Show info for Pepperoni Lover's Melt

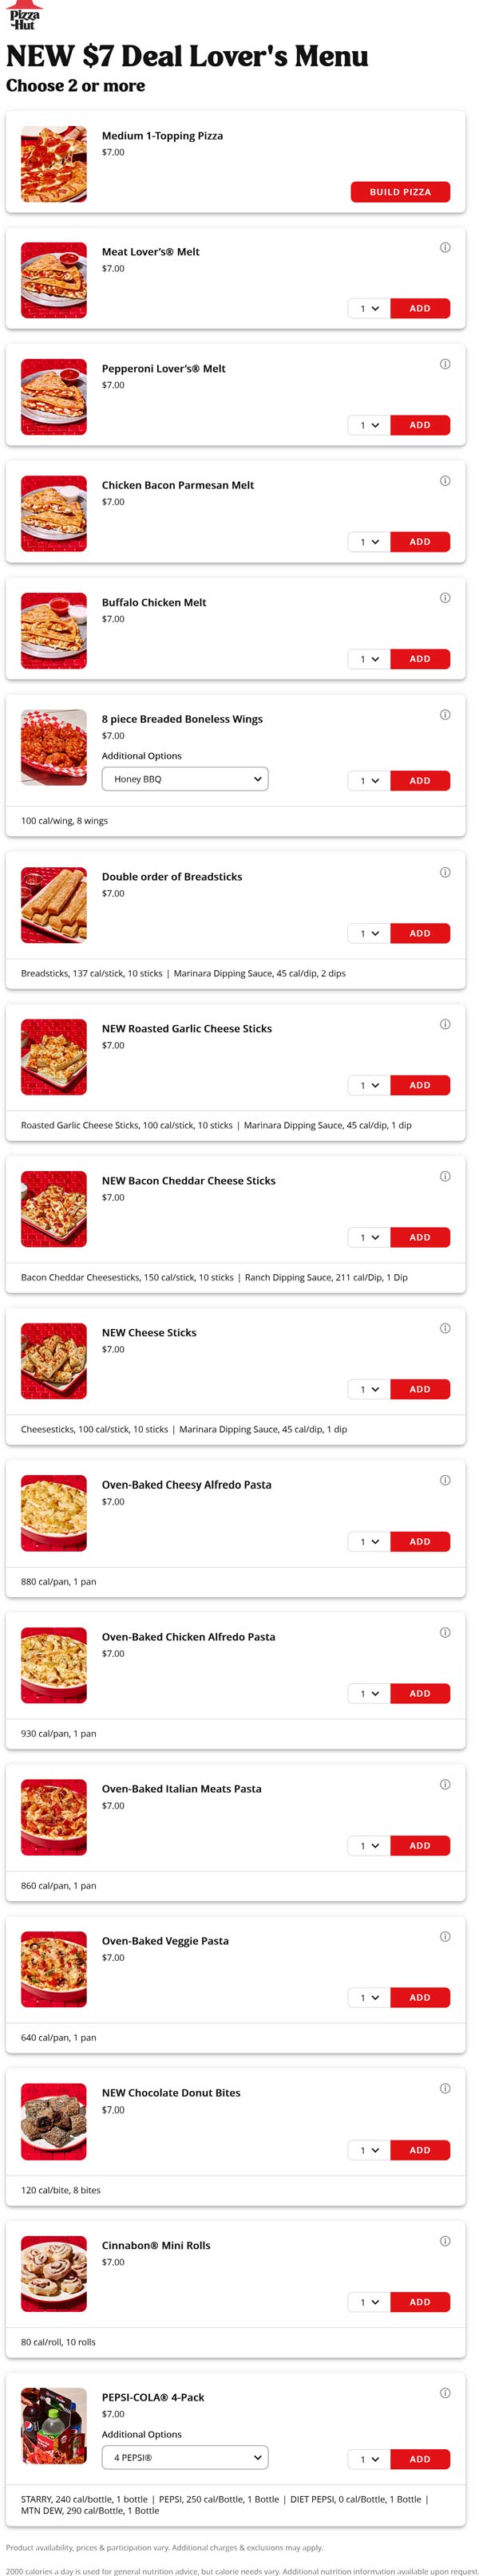445,364
